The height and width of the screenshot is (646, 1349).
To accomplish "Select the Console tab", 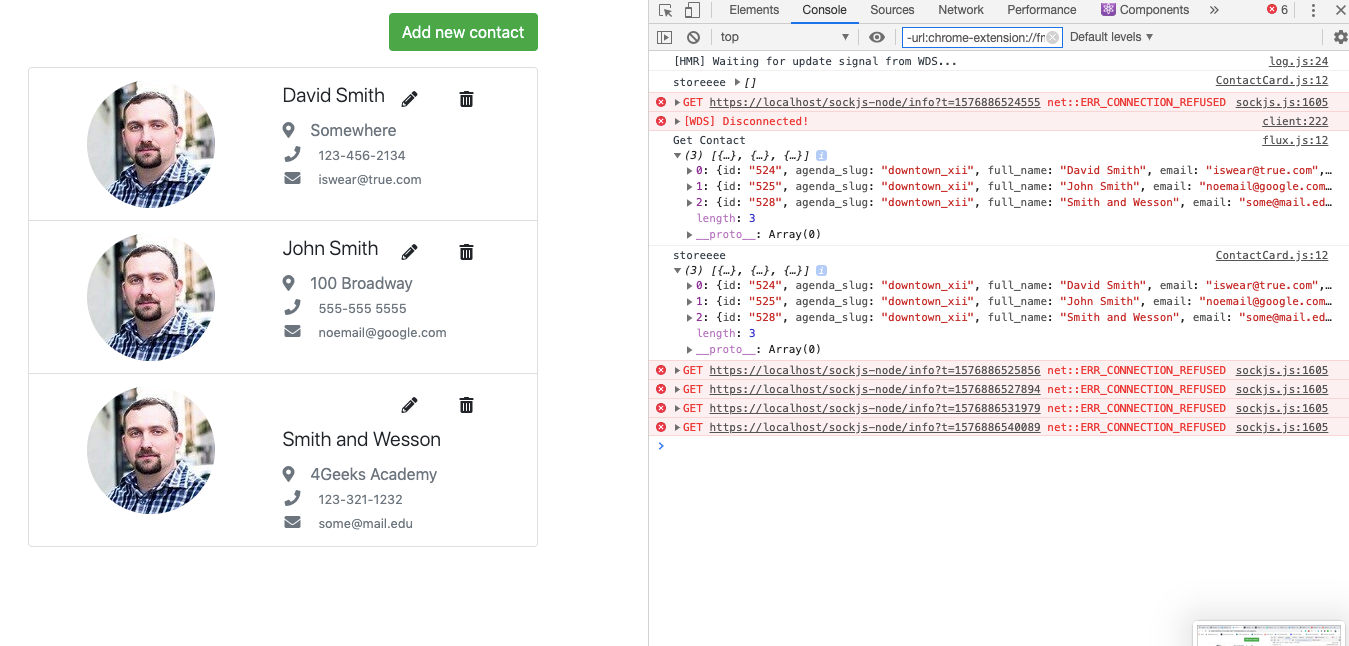I will point(825,10).
